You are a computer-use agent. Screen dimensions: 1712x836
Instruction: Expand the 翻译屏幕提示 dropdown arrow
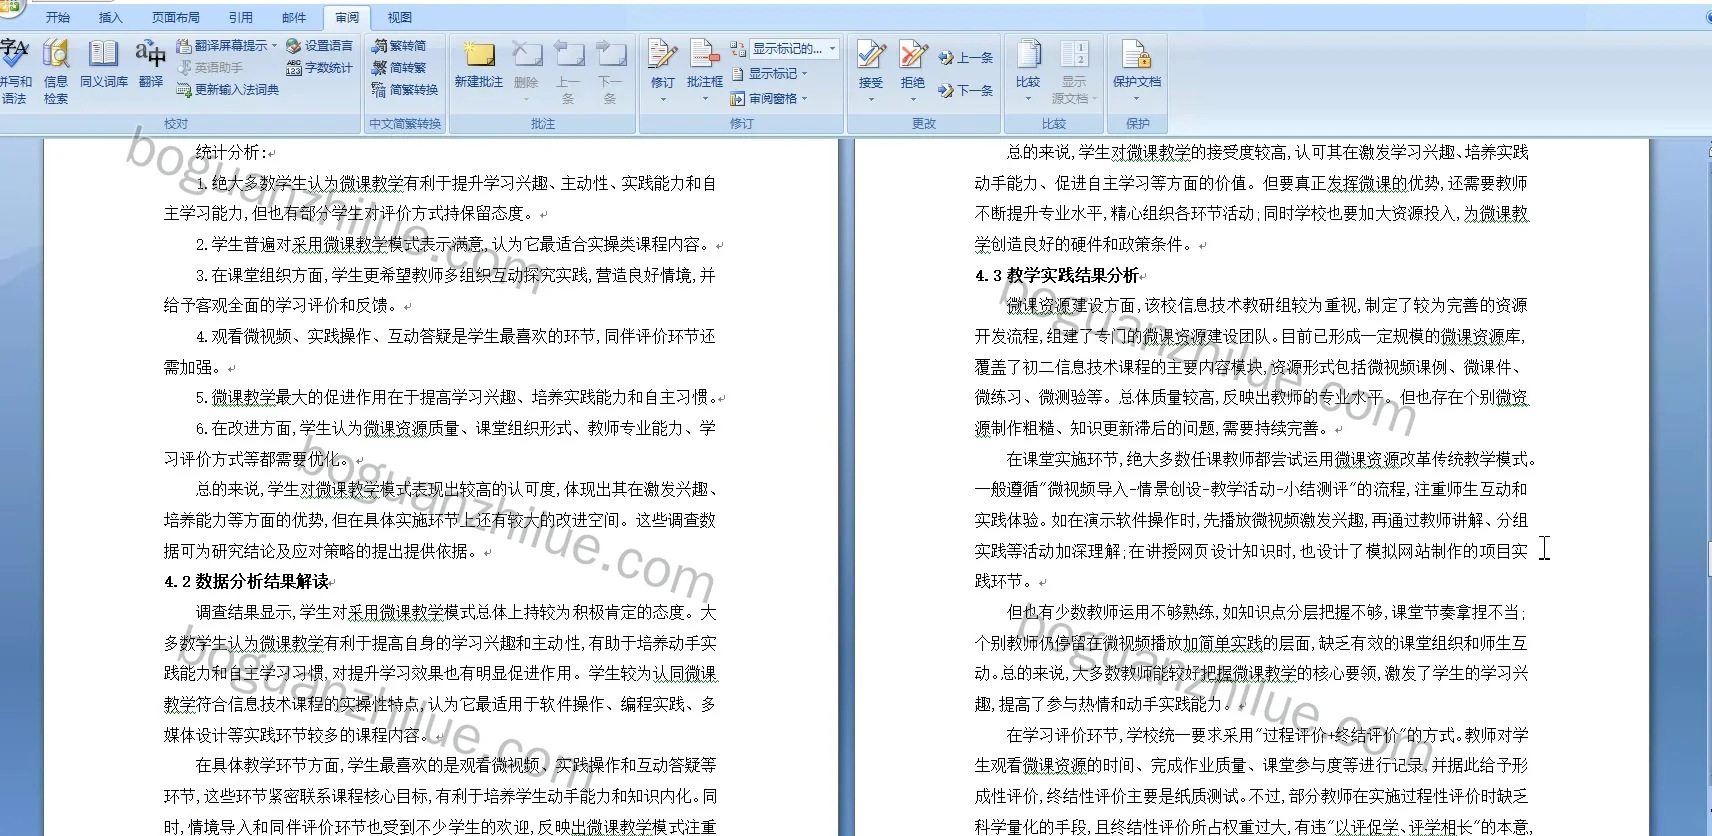coord(274,46)
